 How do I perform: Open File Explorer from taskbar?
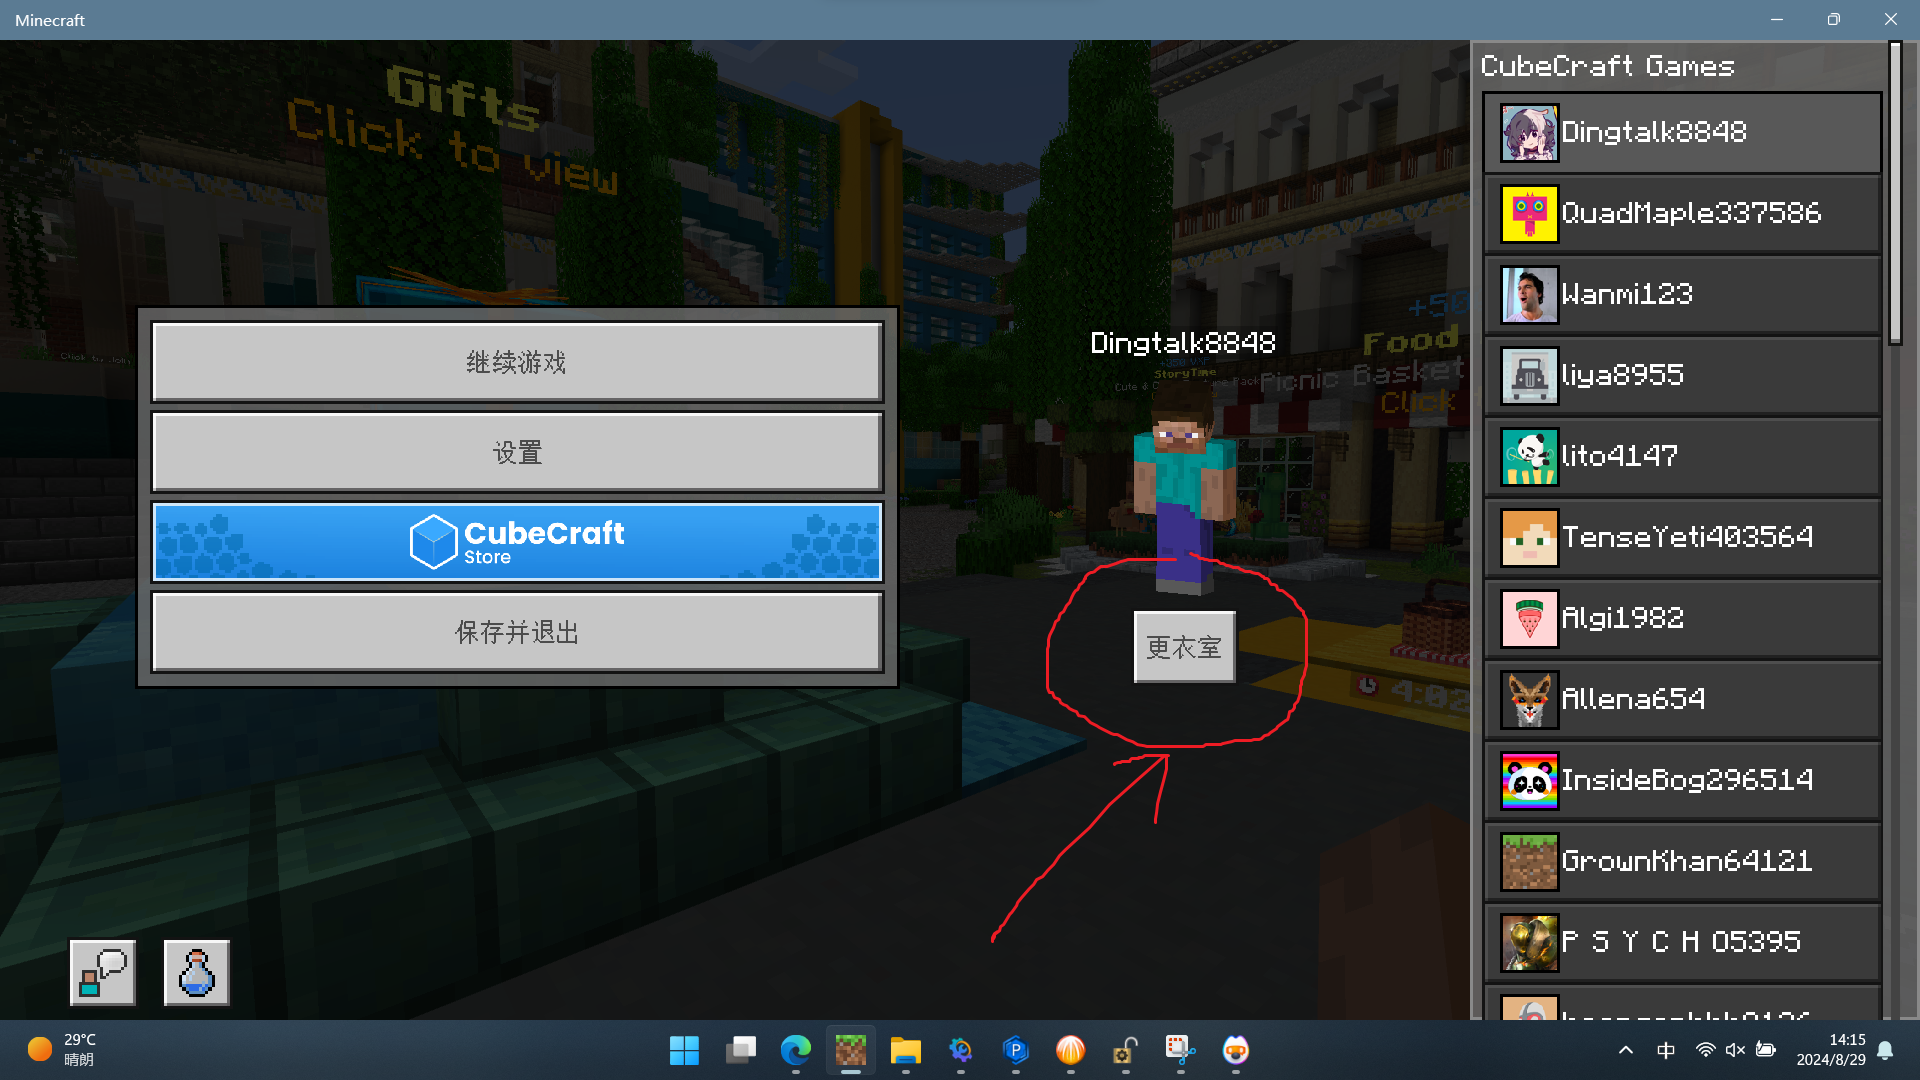click(x=906, y=1050)
